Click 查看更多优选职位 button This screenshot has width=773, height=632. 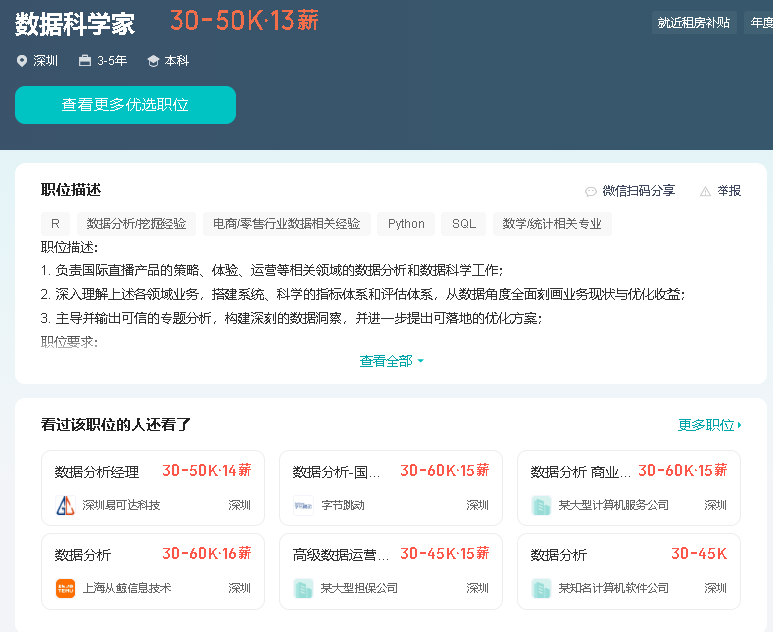(125, 105)
